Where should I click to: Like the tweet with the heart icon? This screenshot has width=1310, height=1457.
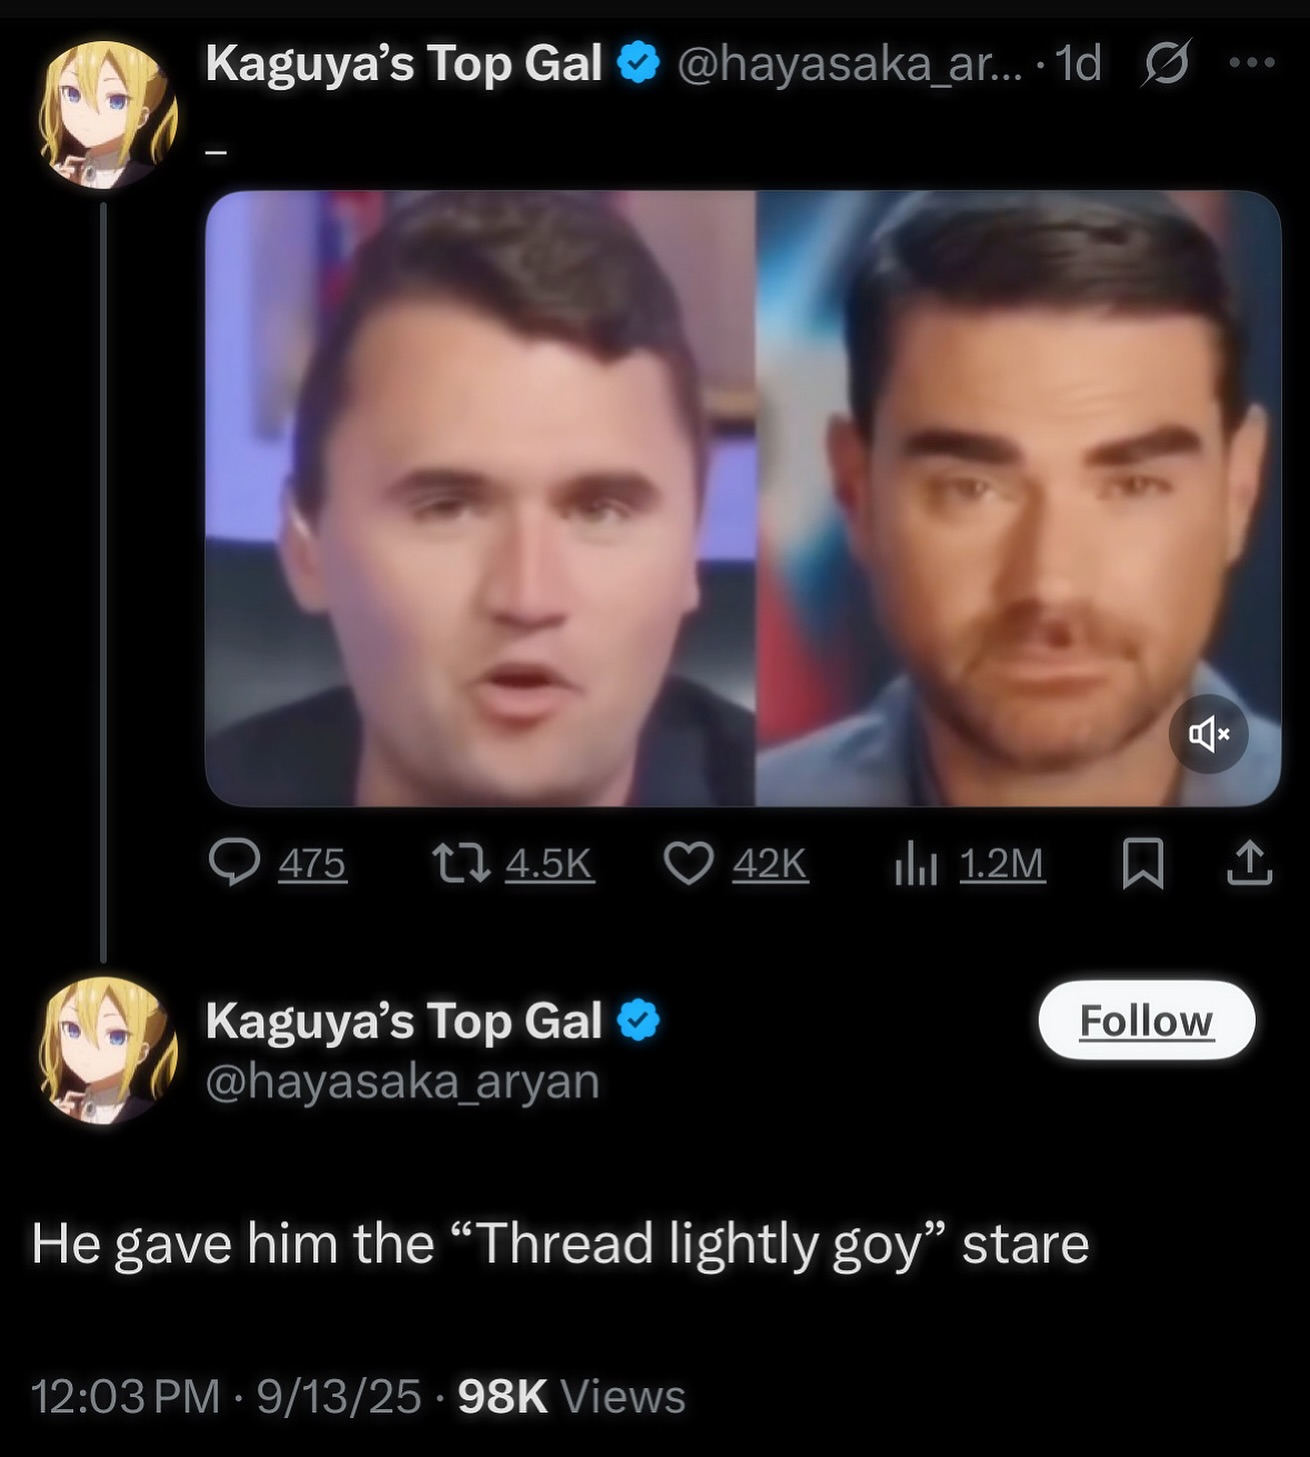click(x=689, y=862)
